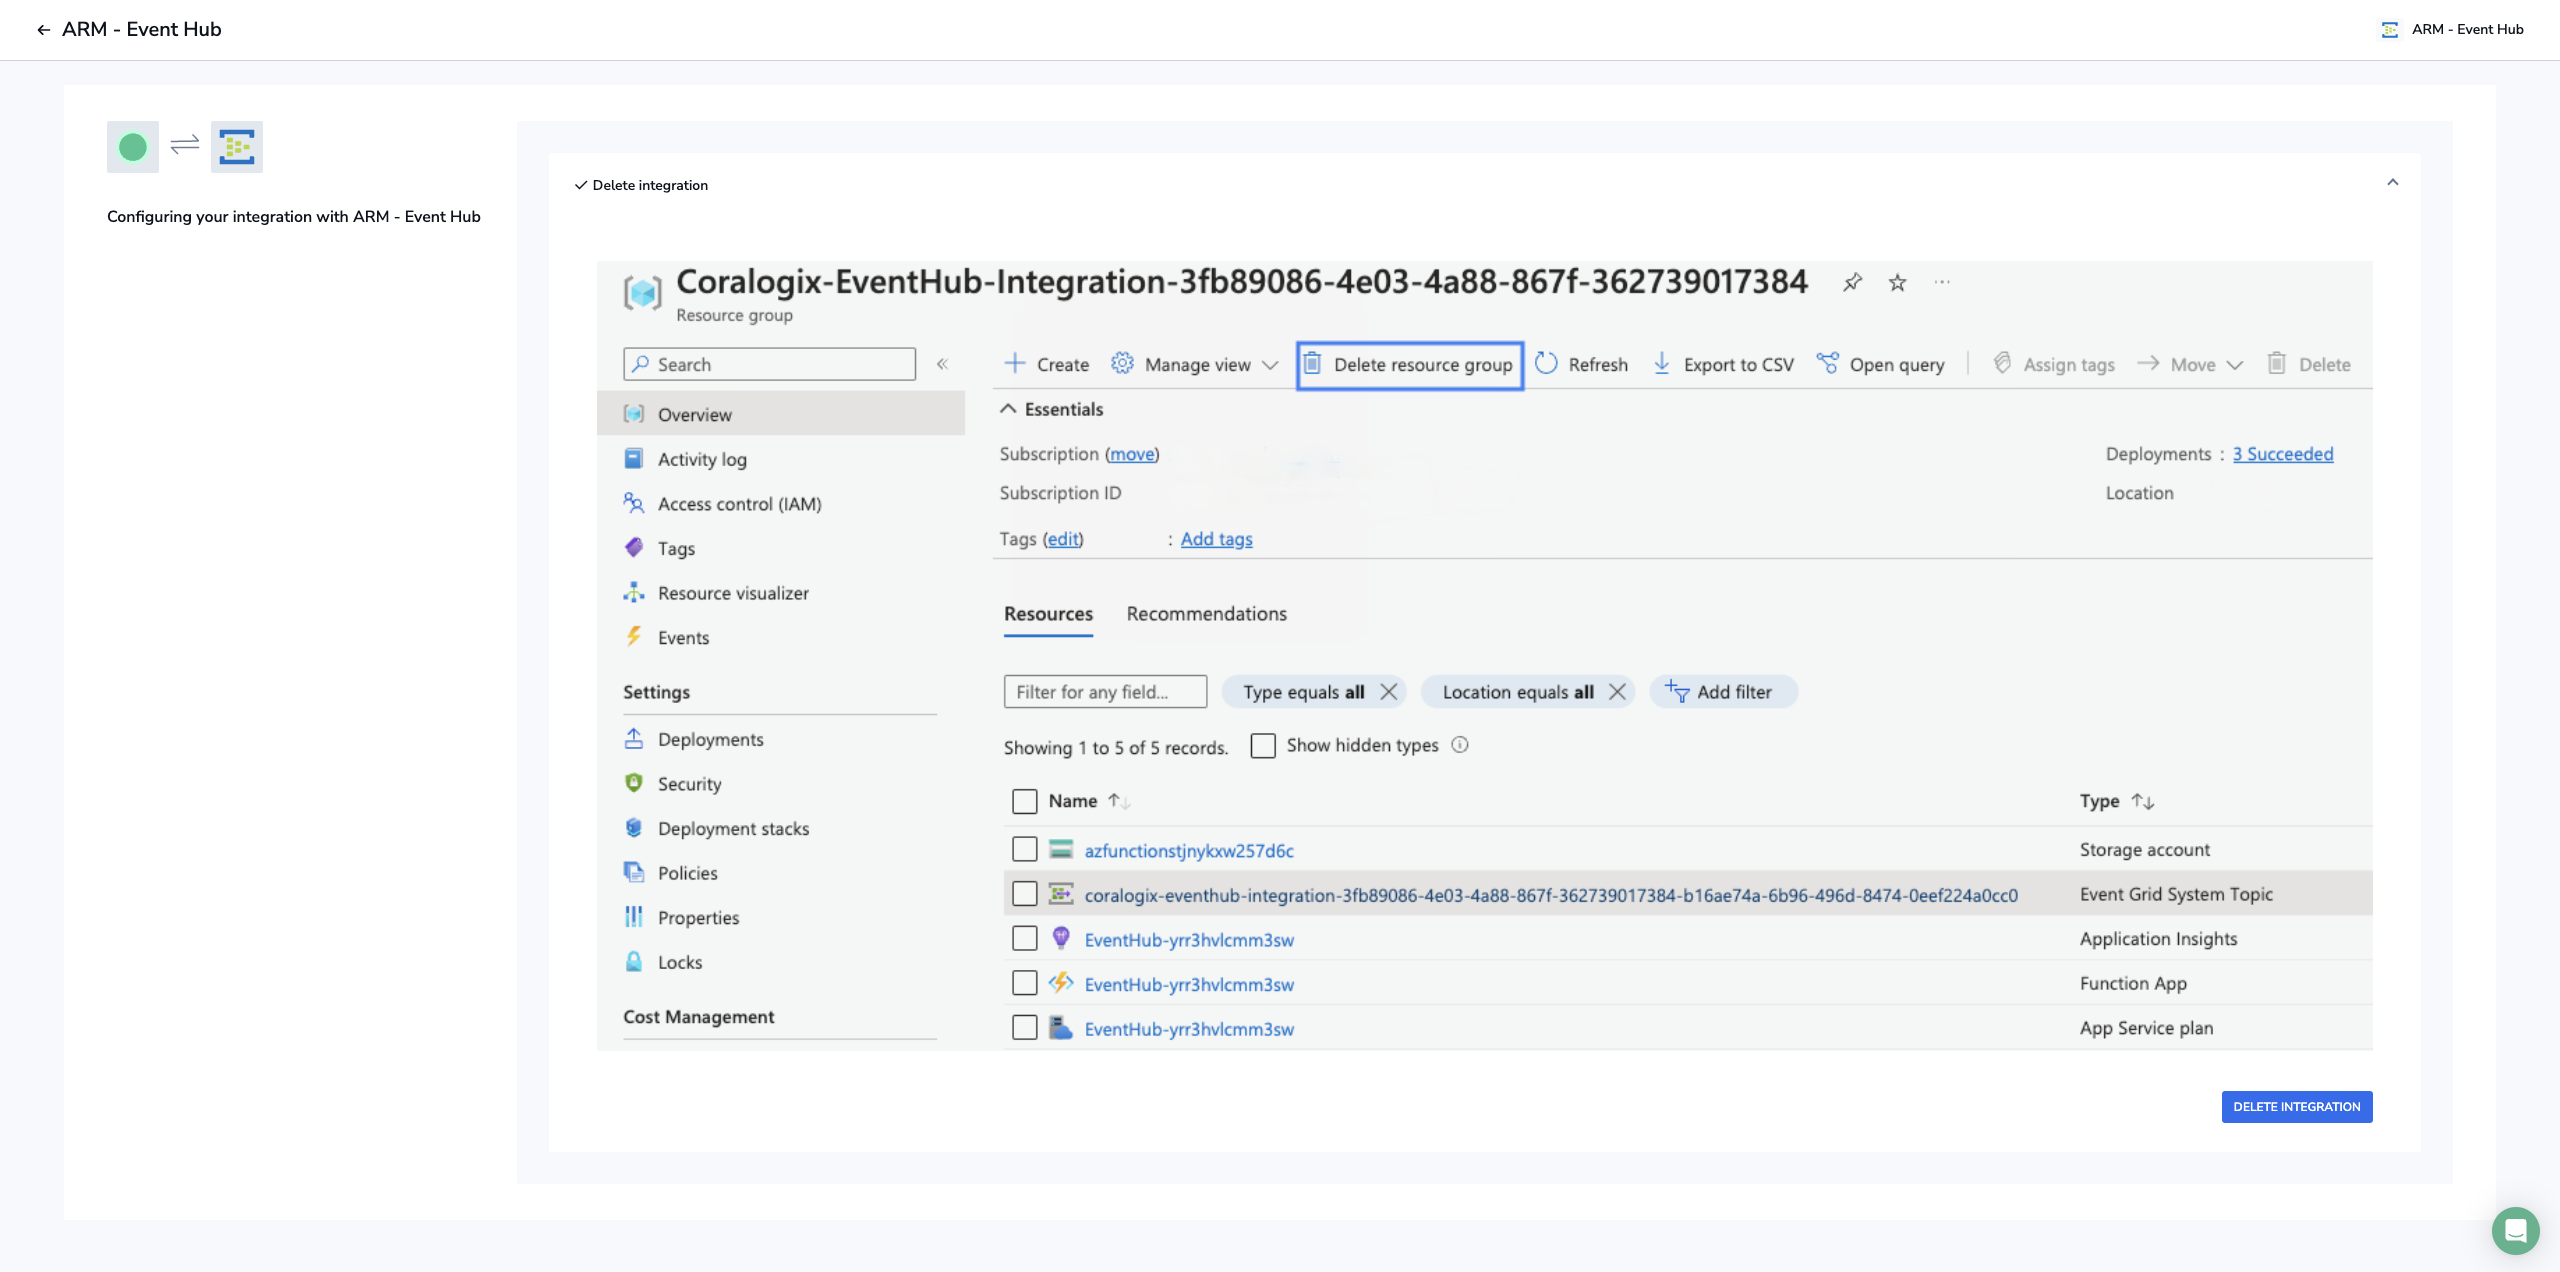The width and height of the screenshot is (2560, 1272).
Task: Collapse sidebar with double chevron icon
Action: [x=942, y=364]
